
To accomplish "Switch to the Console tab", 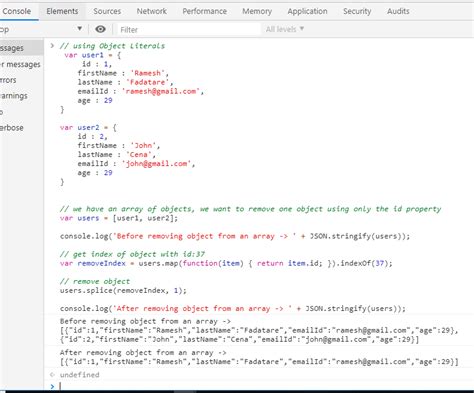I will pos(17,11).
